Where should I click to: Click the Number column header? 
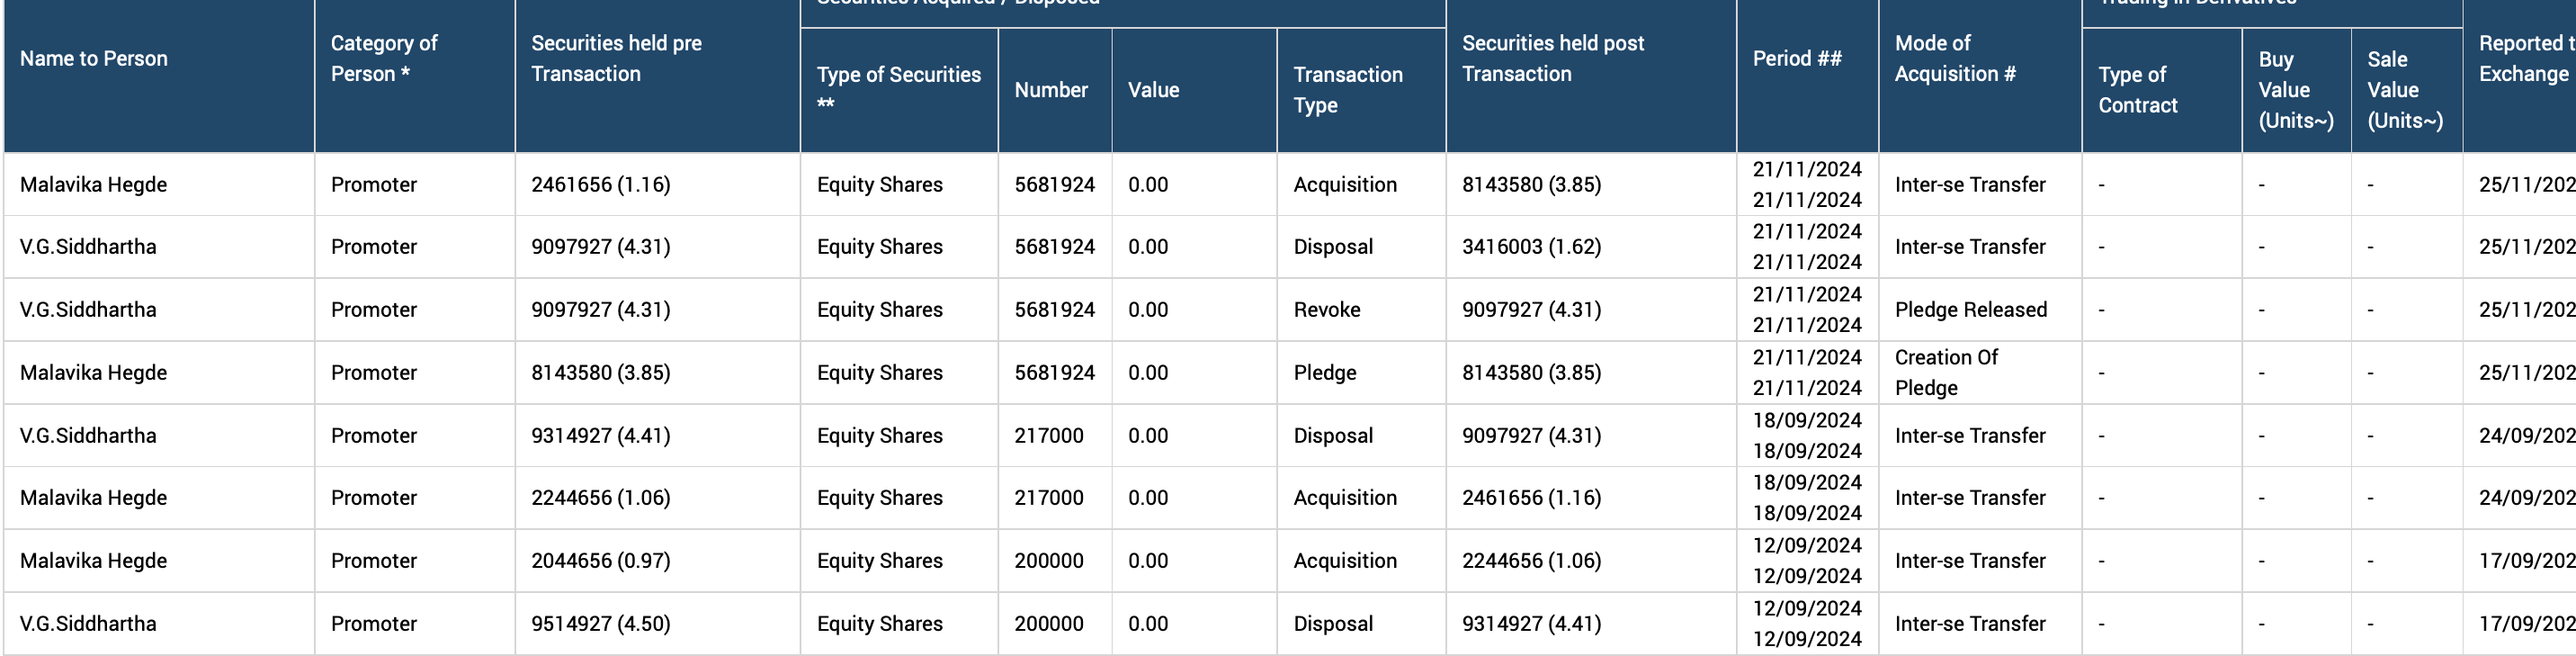tap(1050, 90)
